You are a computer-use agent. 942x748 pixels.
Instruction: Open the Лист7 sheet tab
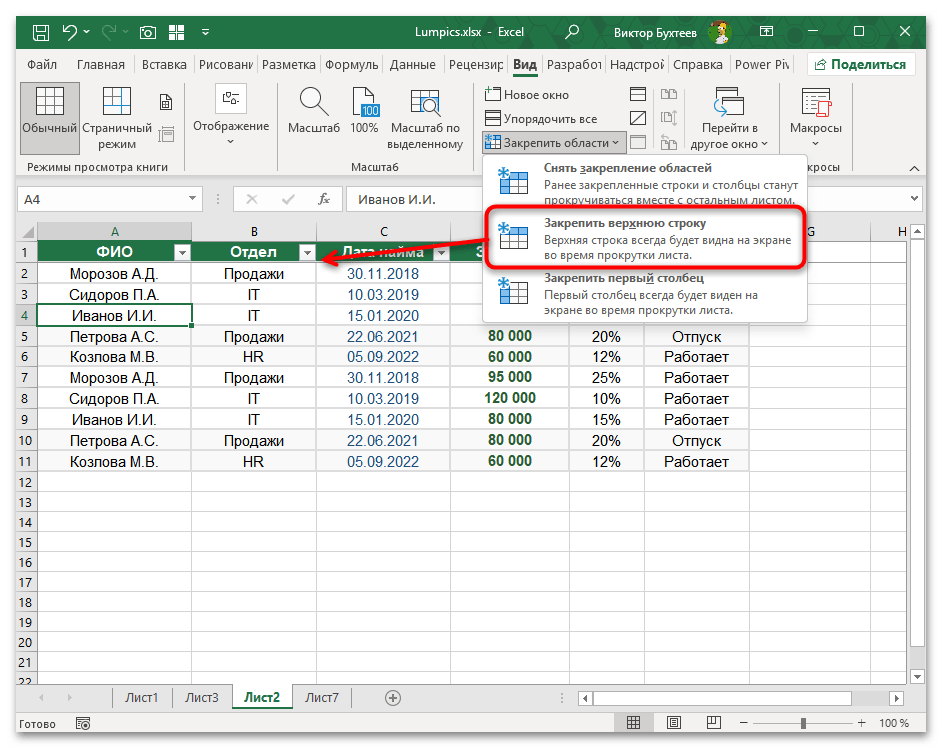321,697
